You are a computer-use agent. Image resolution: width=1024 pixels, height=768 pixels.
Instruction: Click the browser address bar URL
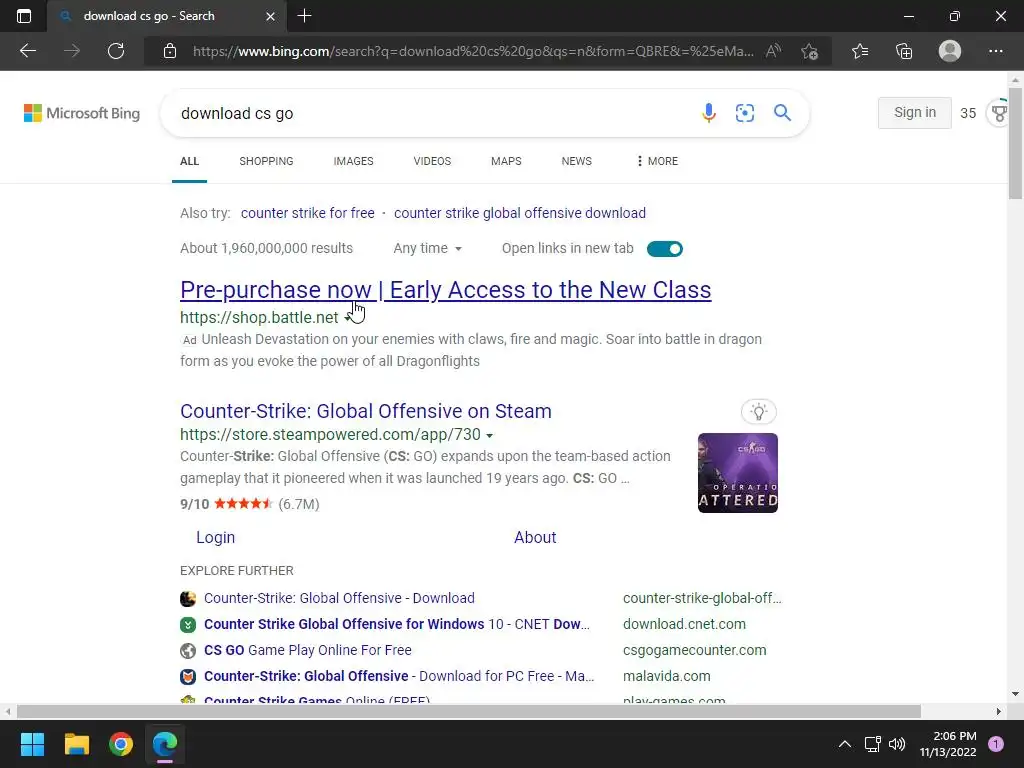pos(473,51)
